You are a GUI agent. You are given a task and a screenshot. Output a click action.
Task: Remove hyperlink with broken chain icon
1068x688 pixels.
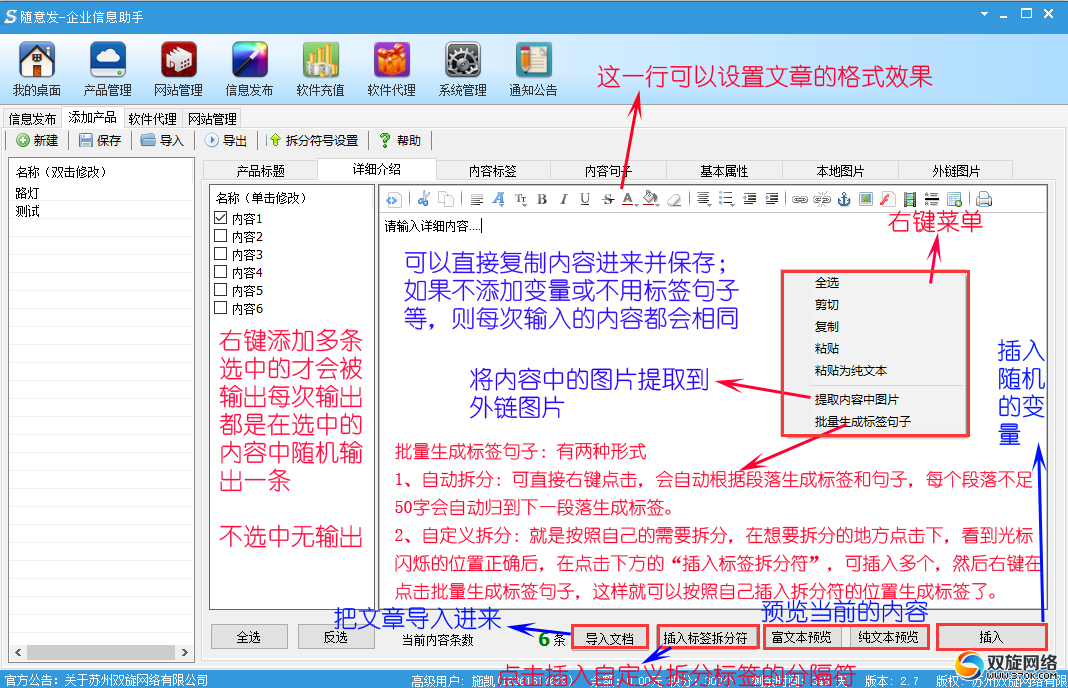tap(822, 199)
